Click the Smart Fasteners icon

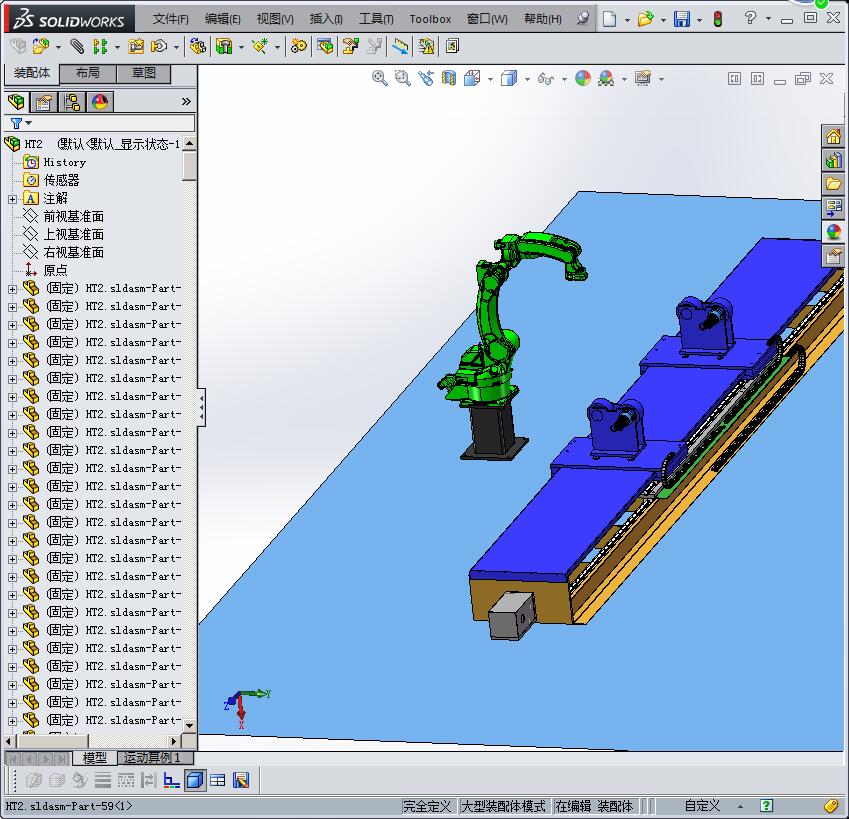point(135,47)
